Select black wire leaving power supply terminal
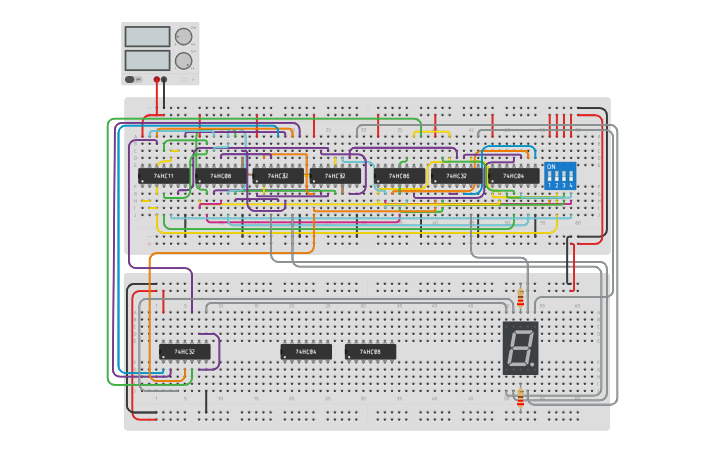Image resolution: width=725 pixels, height=453 pixels. 164,95
